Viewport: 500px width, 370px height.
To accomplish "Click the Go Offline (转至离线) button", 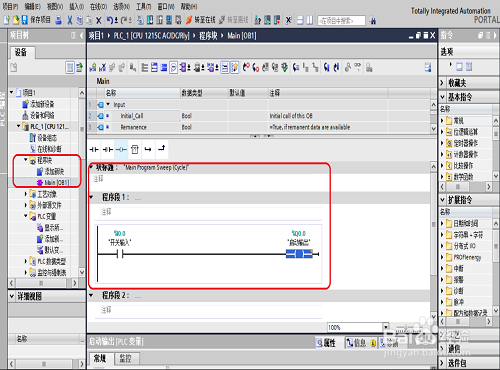I will click(234, 20).
